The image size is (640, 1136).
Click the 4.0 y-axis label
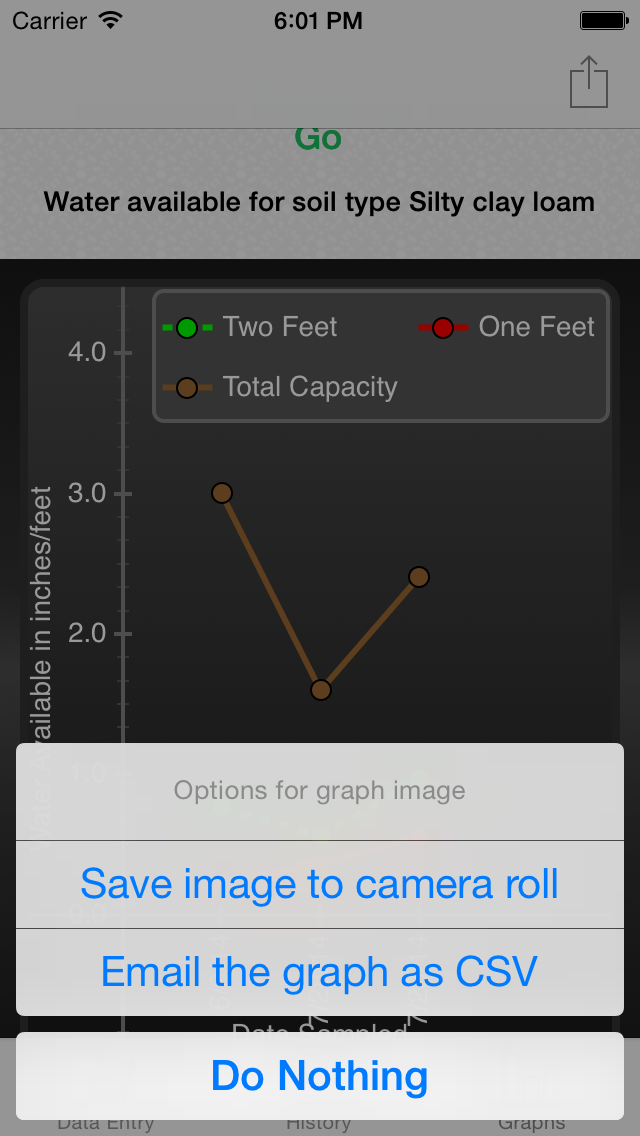(x=85, y=353)
